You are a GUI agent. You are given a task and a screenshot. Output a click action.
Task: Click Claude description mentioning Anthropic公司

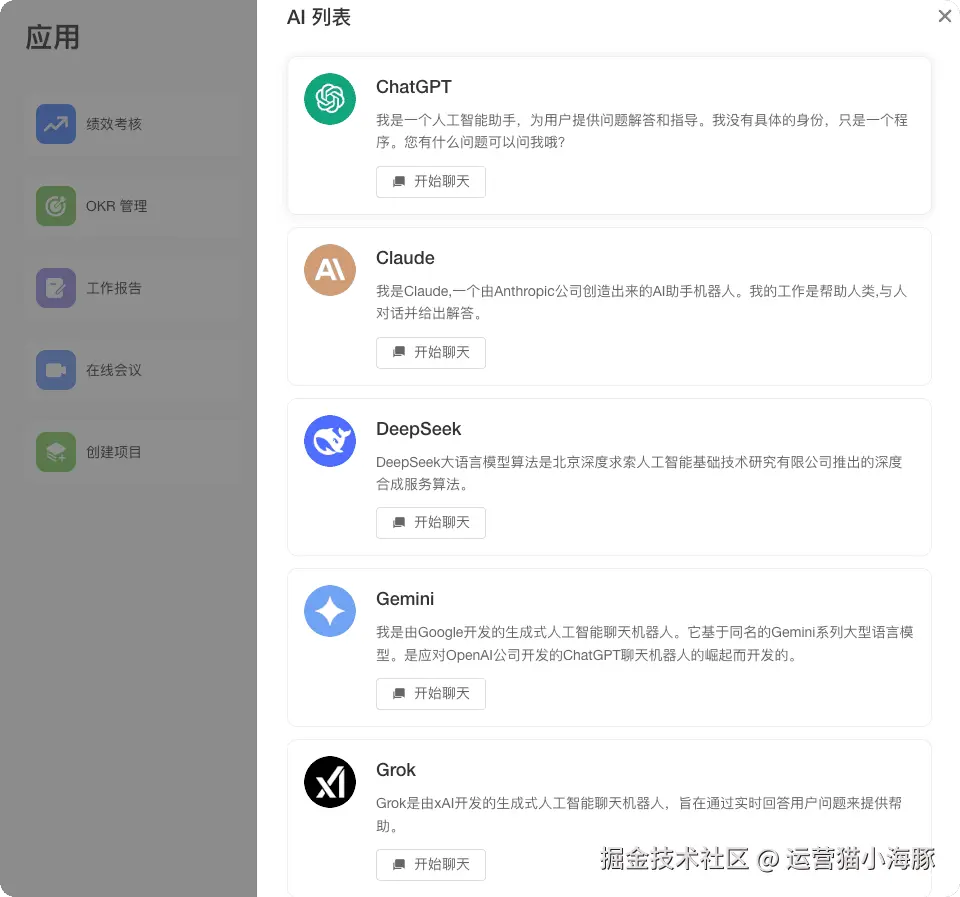click(642, 302)
